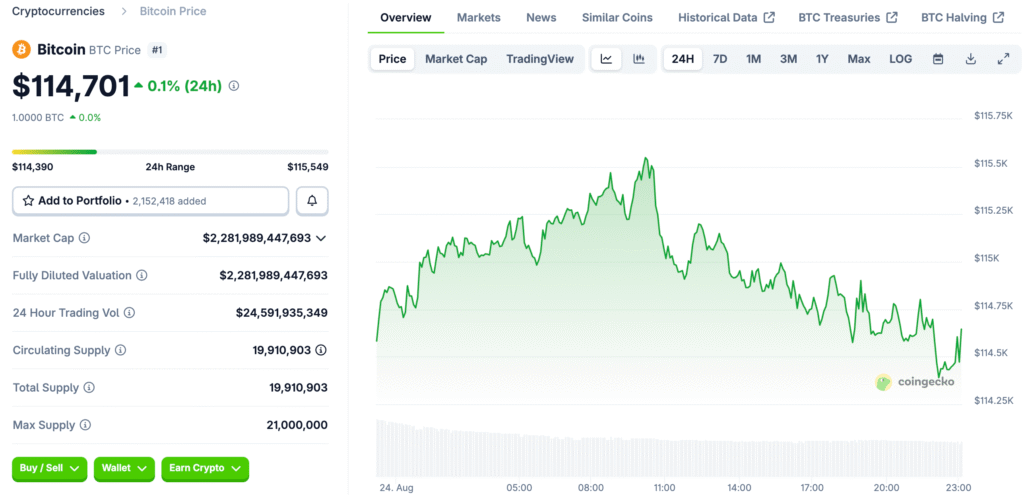Switch to the Similar Coins tab
Screen dimensions: 1024x495
[x=617, y=18]
